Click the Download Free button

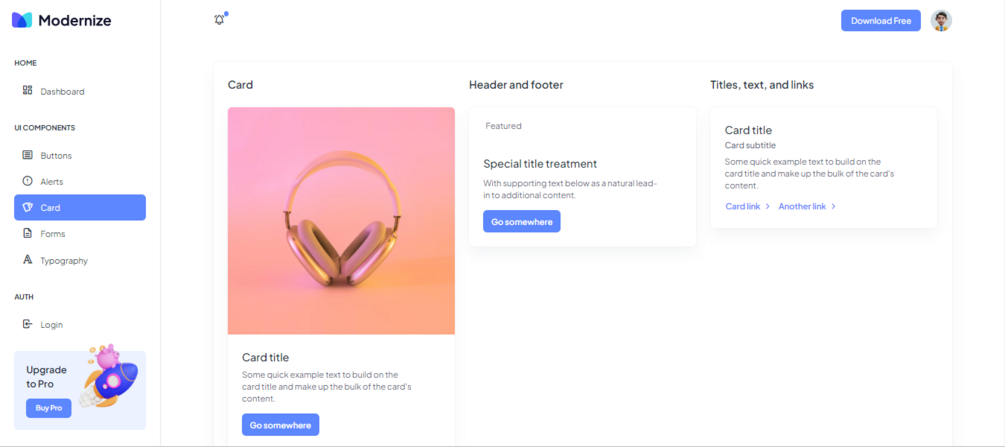click(881, 21)
